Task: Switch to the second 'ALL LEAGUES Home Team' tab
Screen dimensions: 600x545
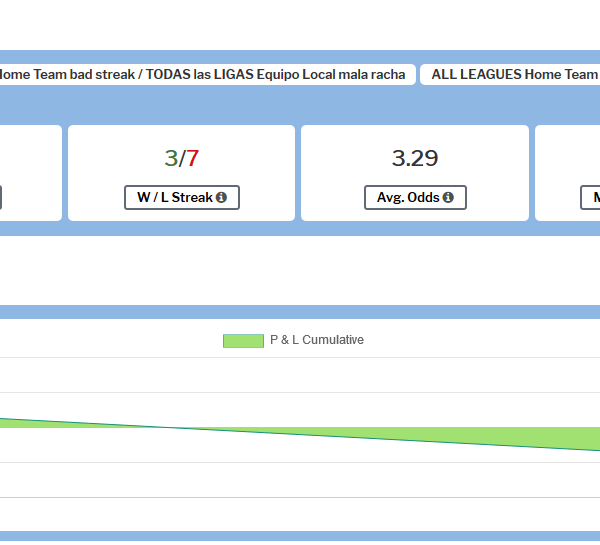Action: (x=510, y=74)
